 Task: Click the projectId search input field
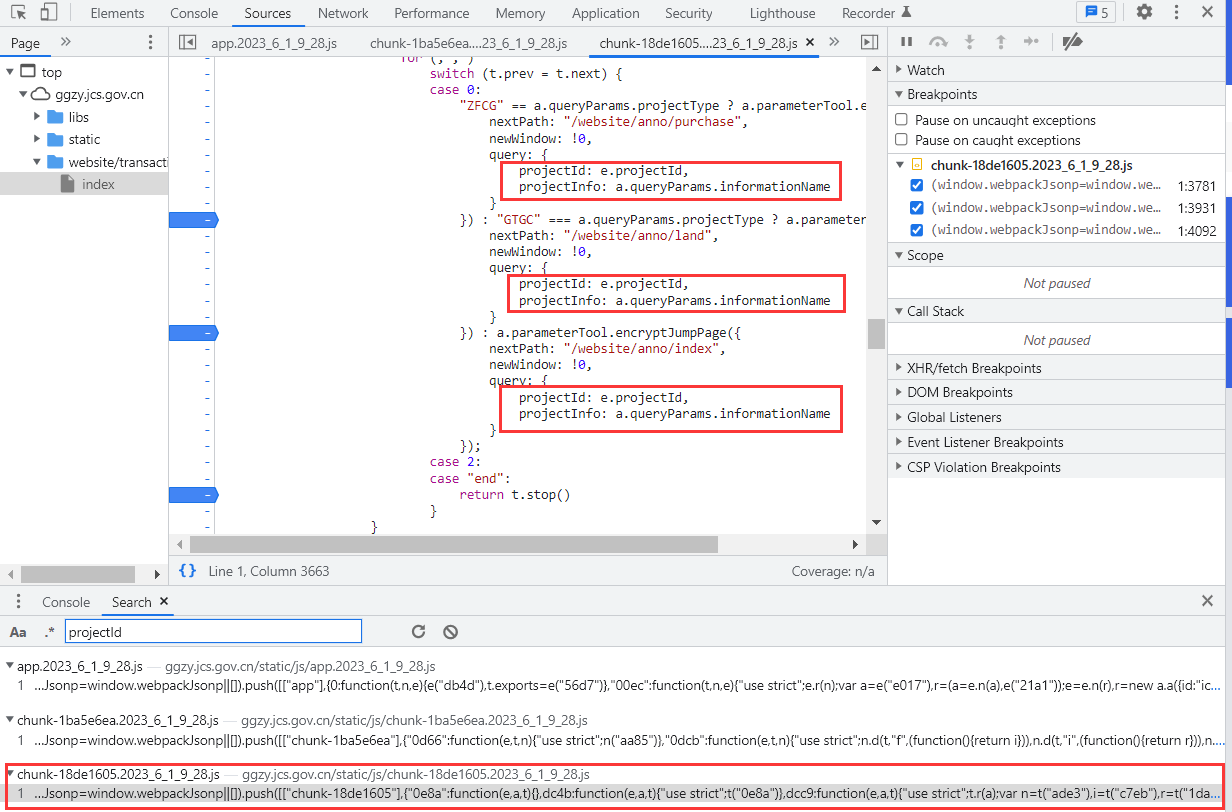click(x=213, y=632)
